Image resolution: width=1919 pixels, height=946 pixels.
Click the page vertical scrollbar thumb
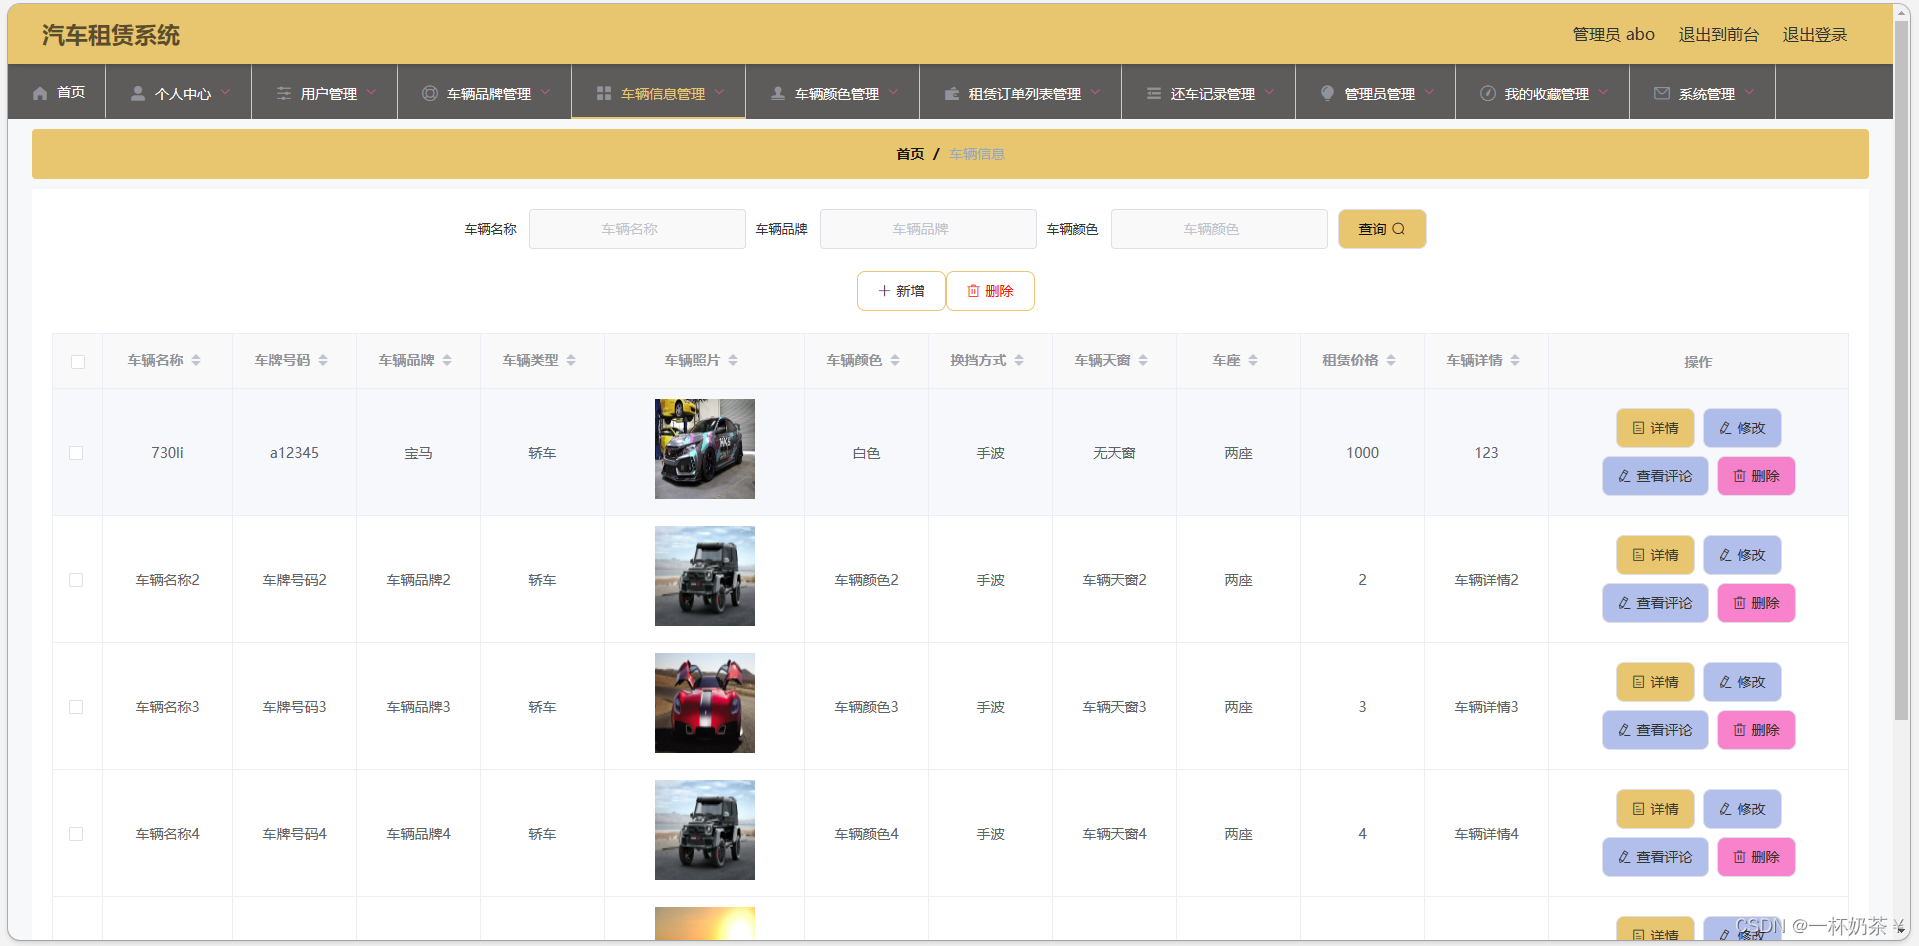pyautogui.click(x=1901, y=370)
